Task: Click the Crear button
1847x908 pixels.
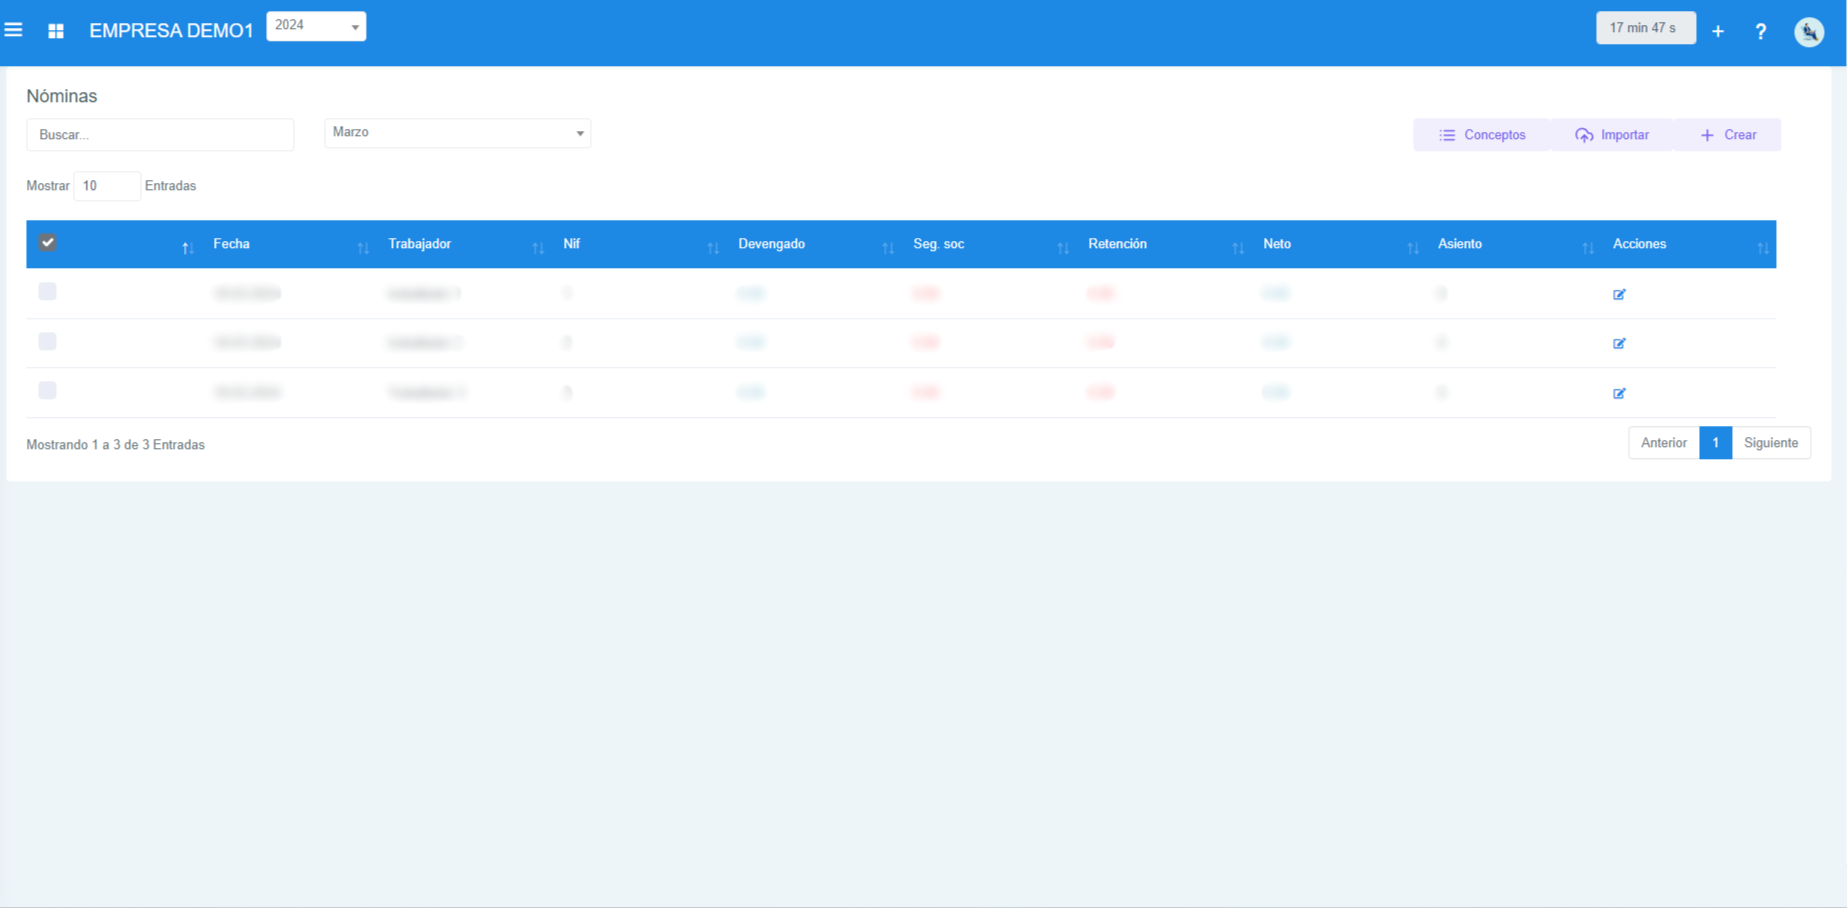Action: coord(1728,135)
